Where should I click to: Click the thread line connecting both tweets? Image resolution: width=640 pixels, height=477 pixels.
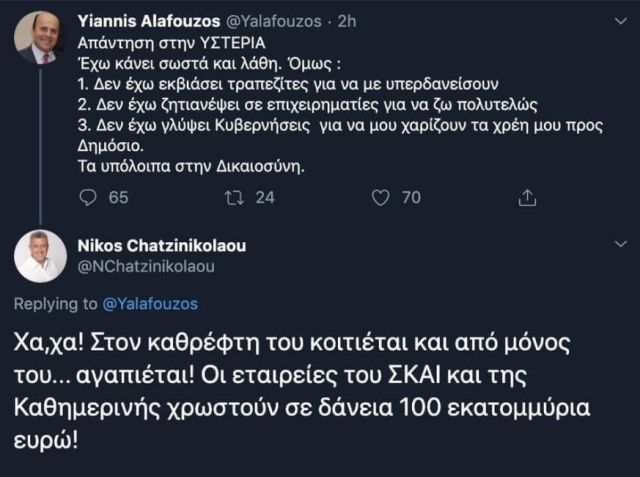pos(40,150)
